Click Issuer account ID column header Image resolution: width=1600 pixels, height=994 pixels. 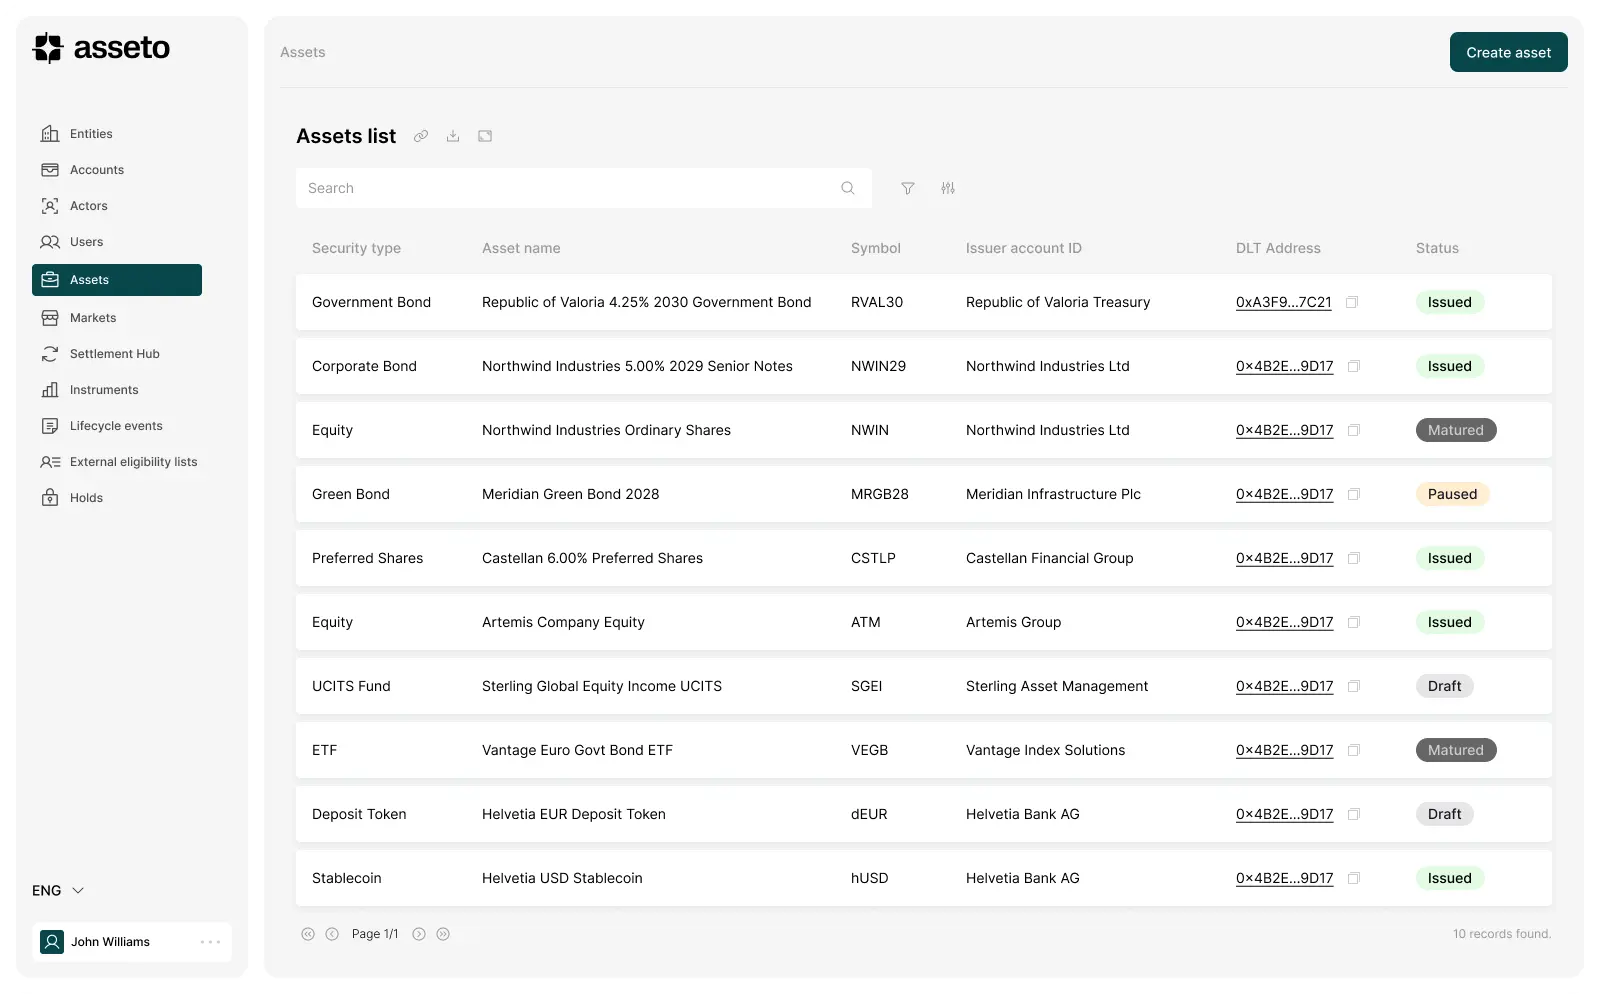[1024, 248]
